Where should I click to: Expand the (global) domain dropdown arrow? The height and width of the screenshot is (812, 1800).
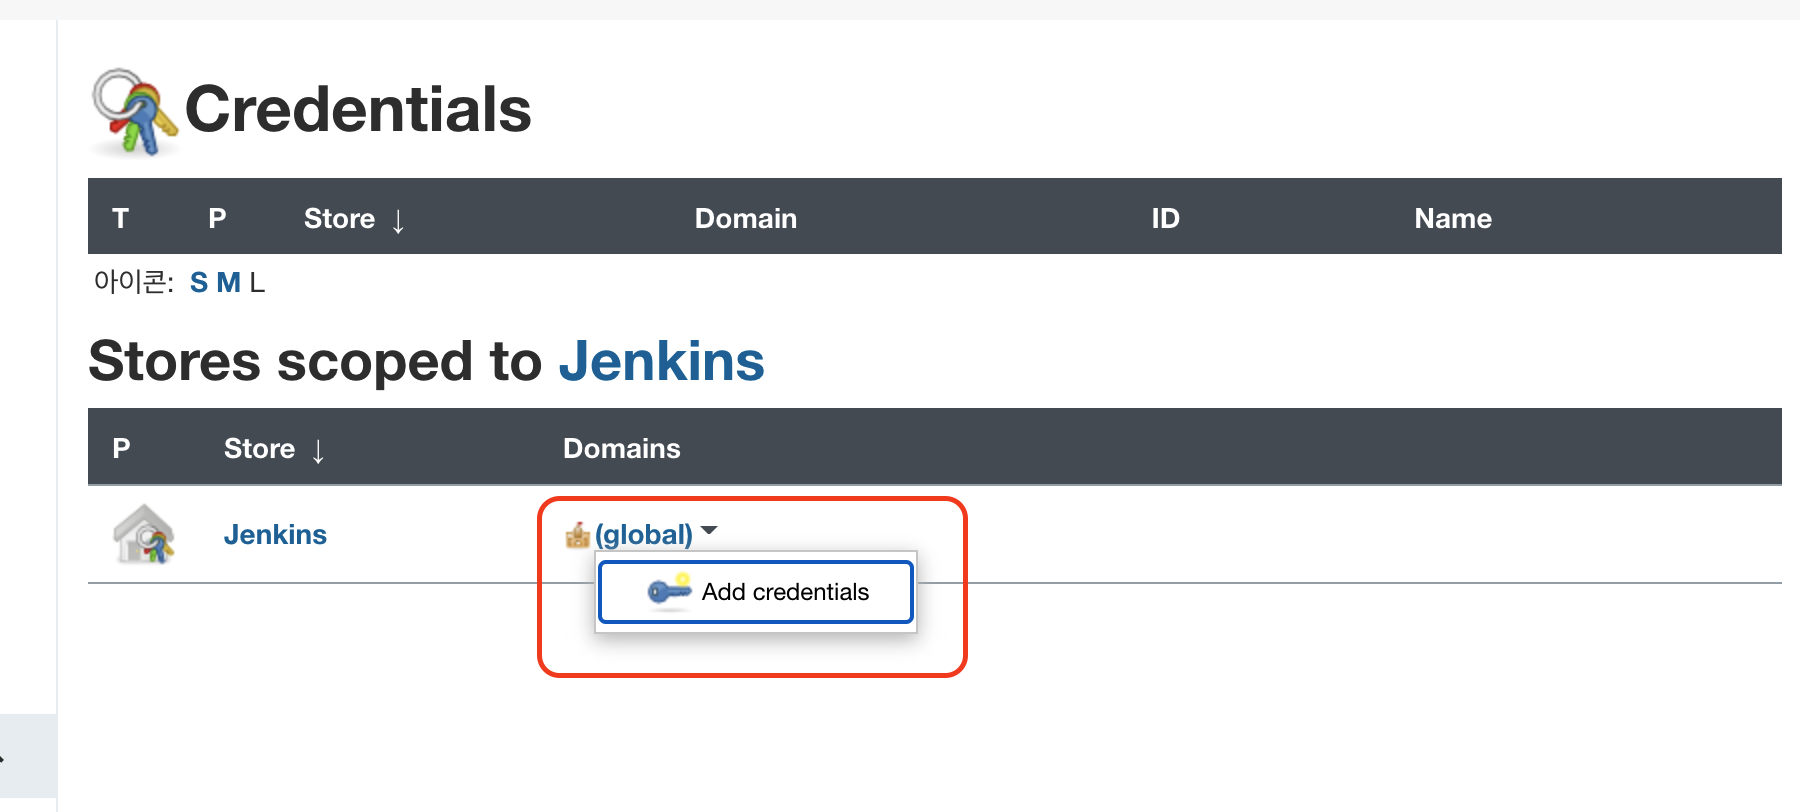pos(709,531)
